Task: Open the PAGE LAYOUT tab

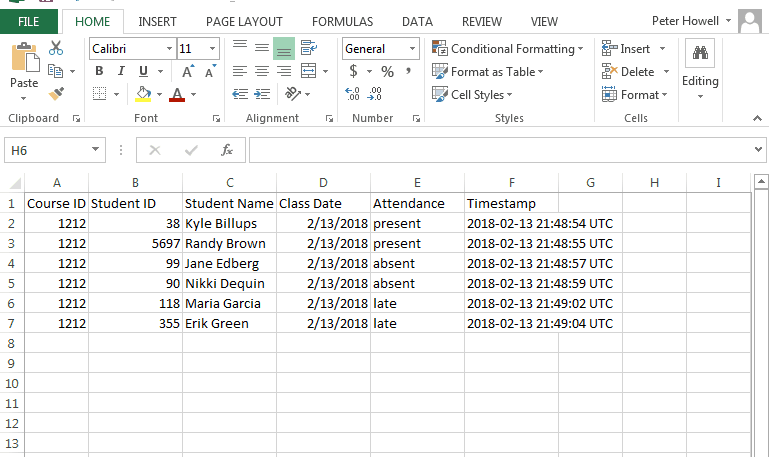Action: tap(244, 21)
